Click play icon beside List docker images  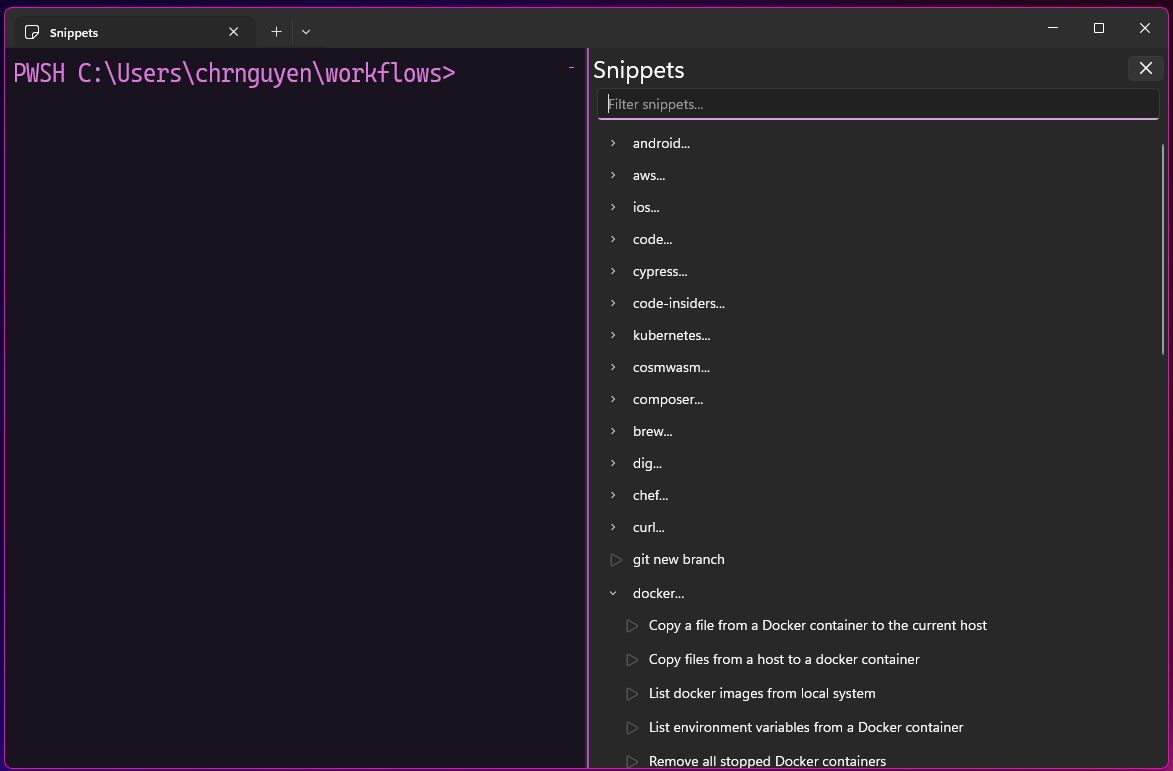632,694
